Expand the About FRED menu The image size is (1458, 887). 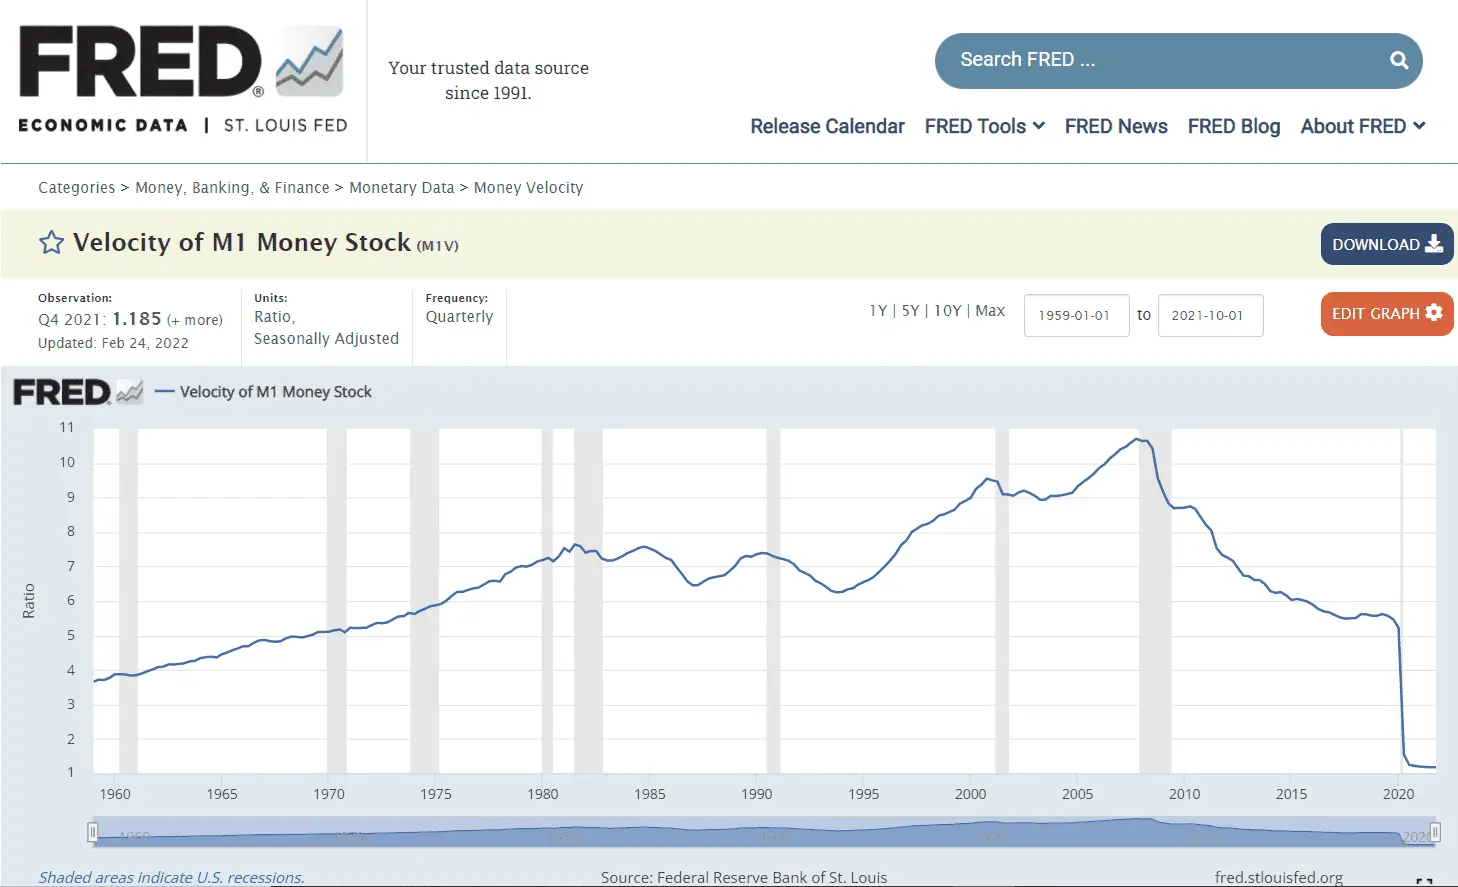1363,126
